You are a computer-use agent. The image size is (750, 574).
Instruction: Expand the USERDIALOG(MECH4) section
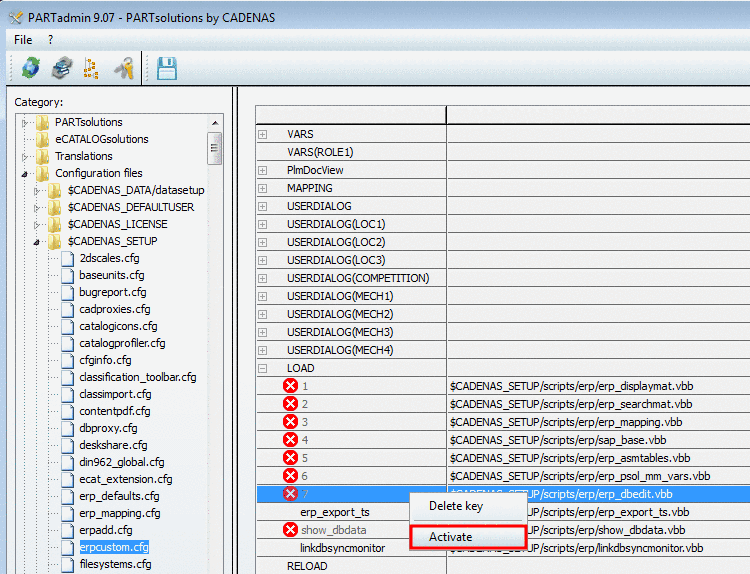[x=263, y=351]
